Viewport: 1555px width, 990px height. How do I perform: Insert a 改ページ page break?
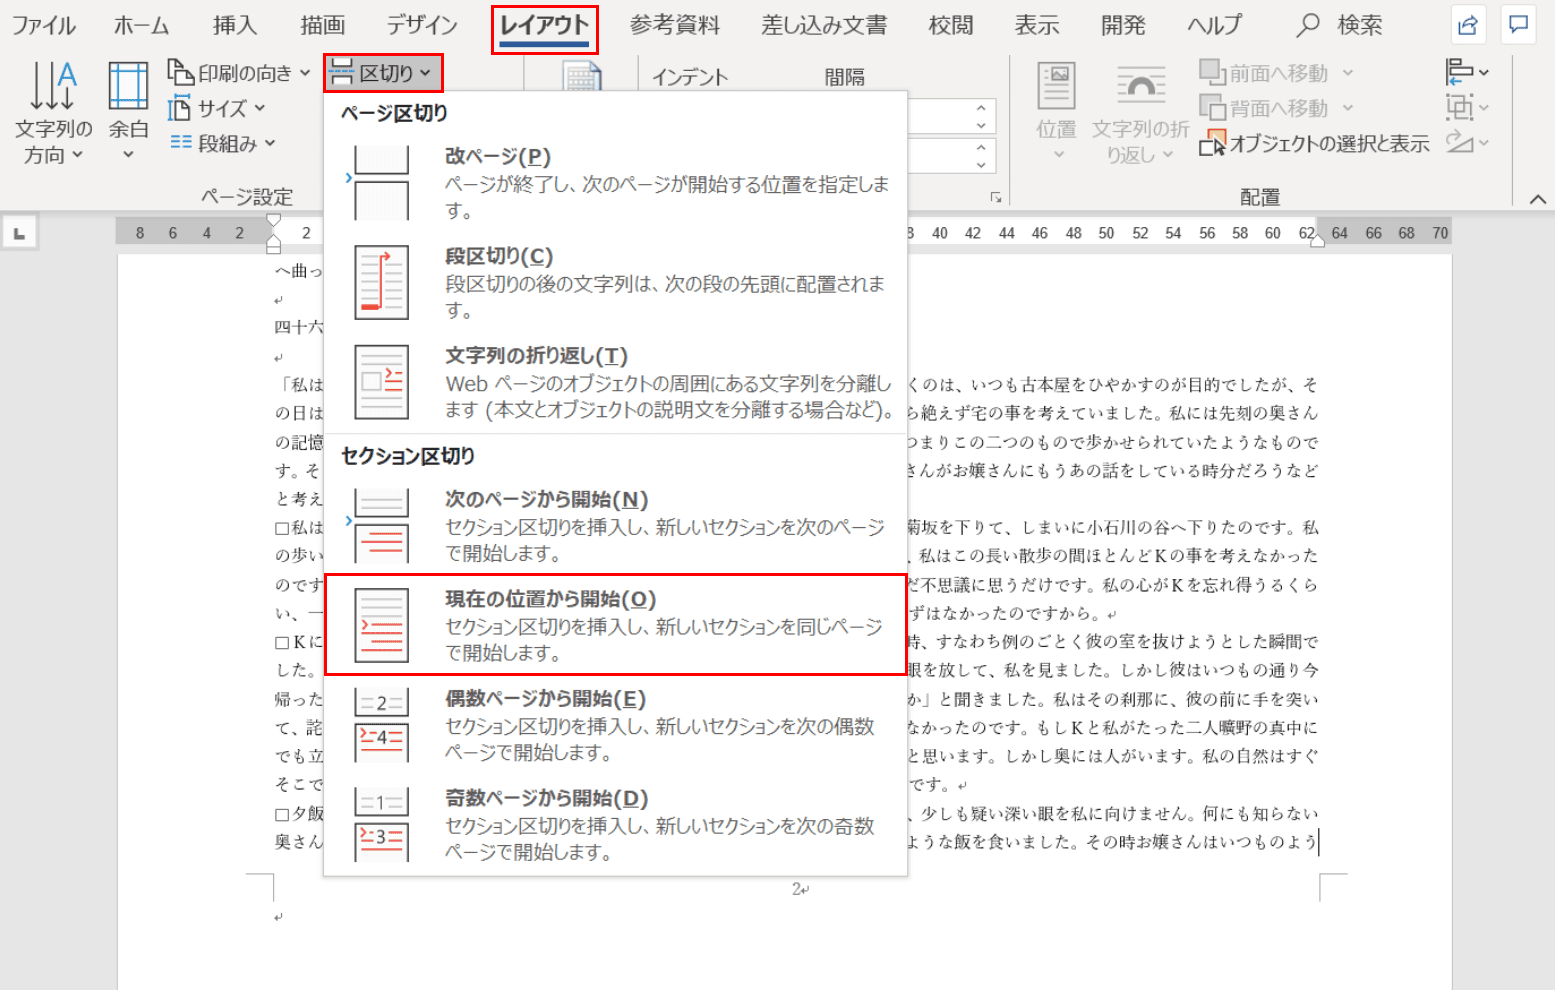(615, 182)
